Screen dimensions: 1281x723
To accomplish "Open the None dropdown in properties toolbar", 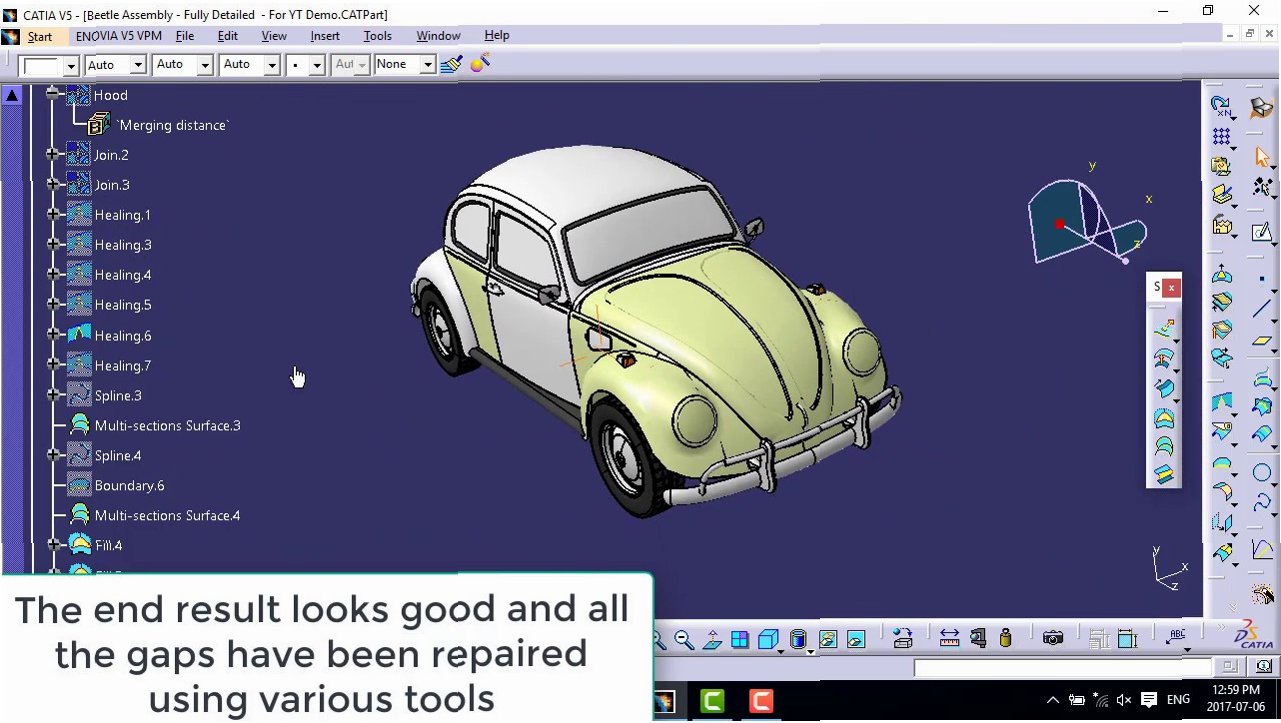I will (x=404, y=64).
